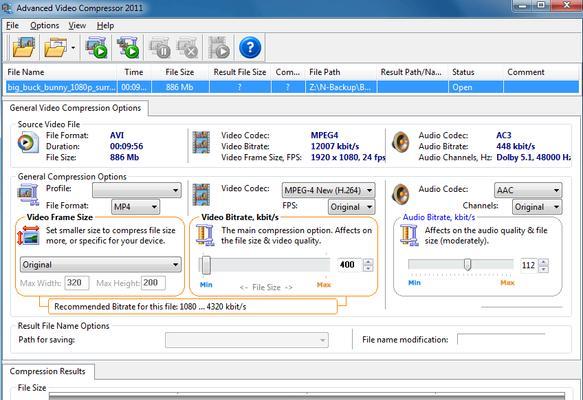Viewport: 583px width, 400px height.
Task: Decrease audio bitrate with down spinner
Action: click(x=544, y=269)
